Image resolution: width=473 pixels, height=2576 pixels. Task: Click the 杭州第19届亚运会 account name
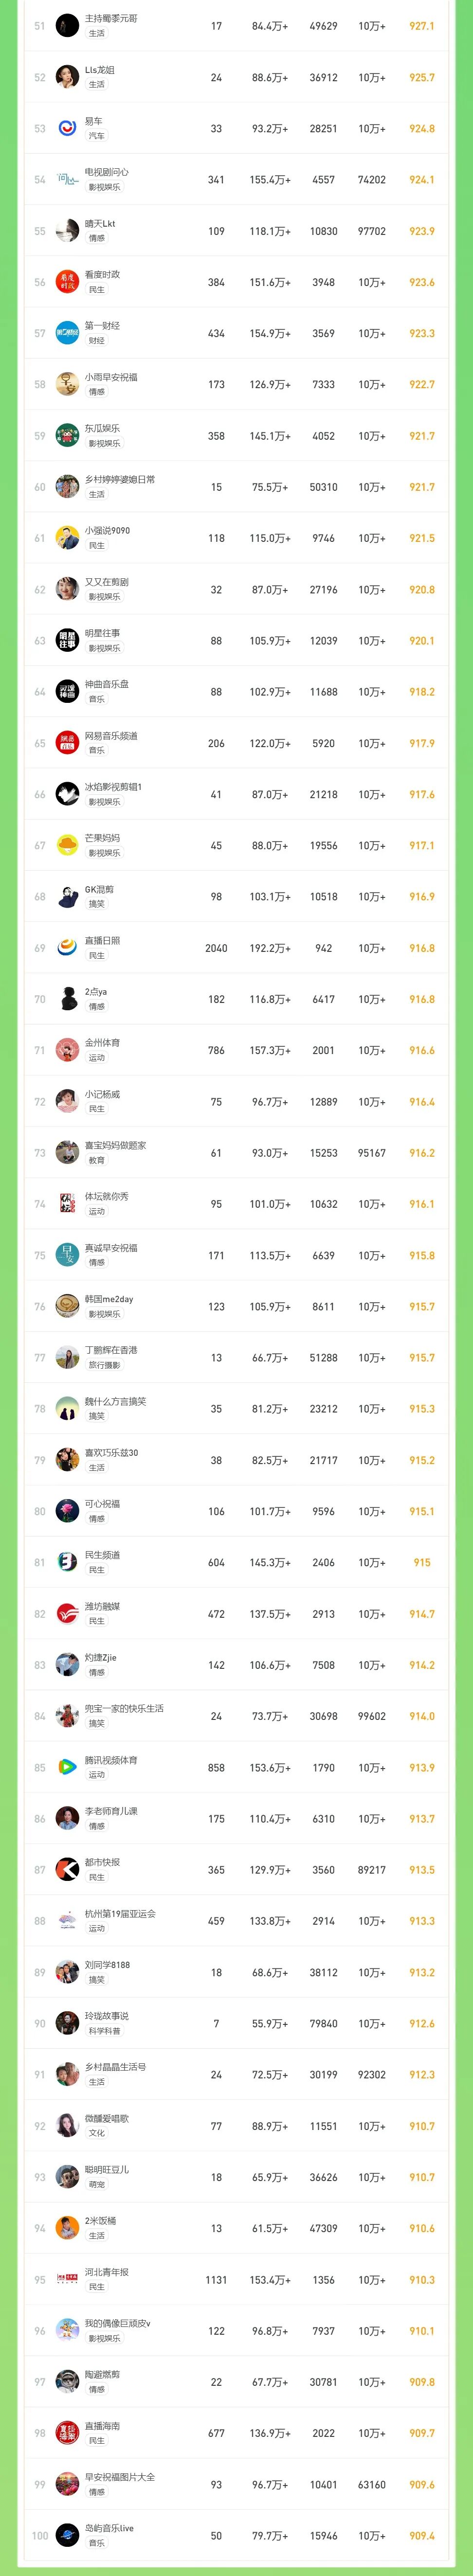tap(120, 1913)
